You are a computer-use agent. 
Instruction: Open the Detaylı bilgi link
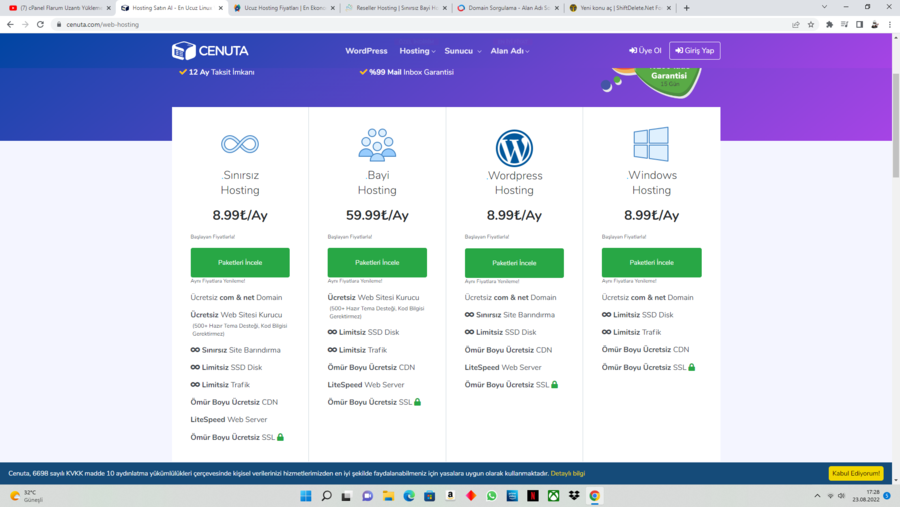coord(568,474)
